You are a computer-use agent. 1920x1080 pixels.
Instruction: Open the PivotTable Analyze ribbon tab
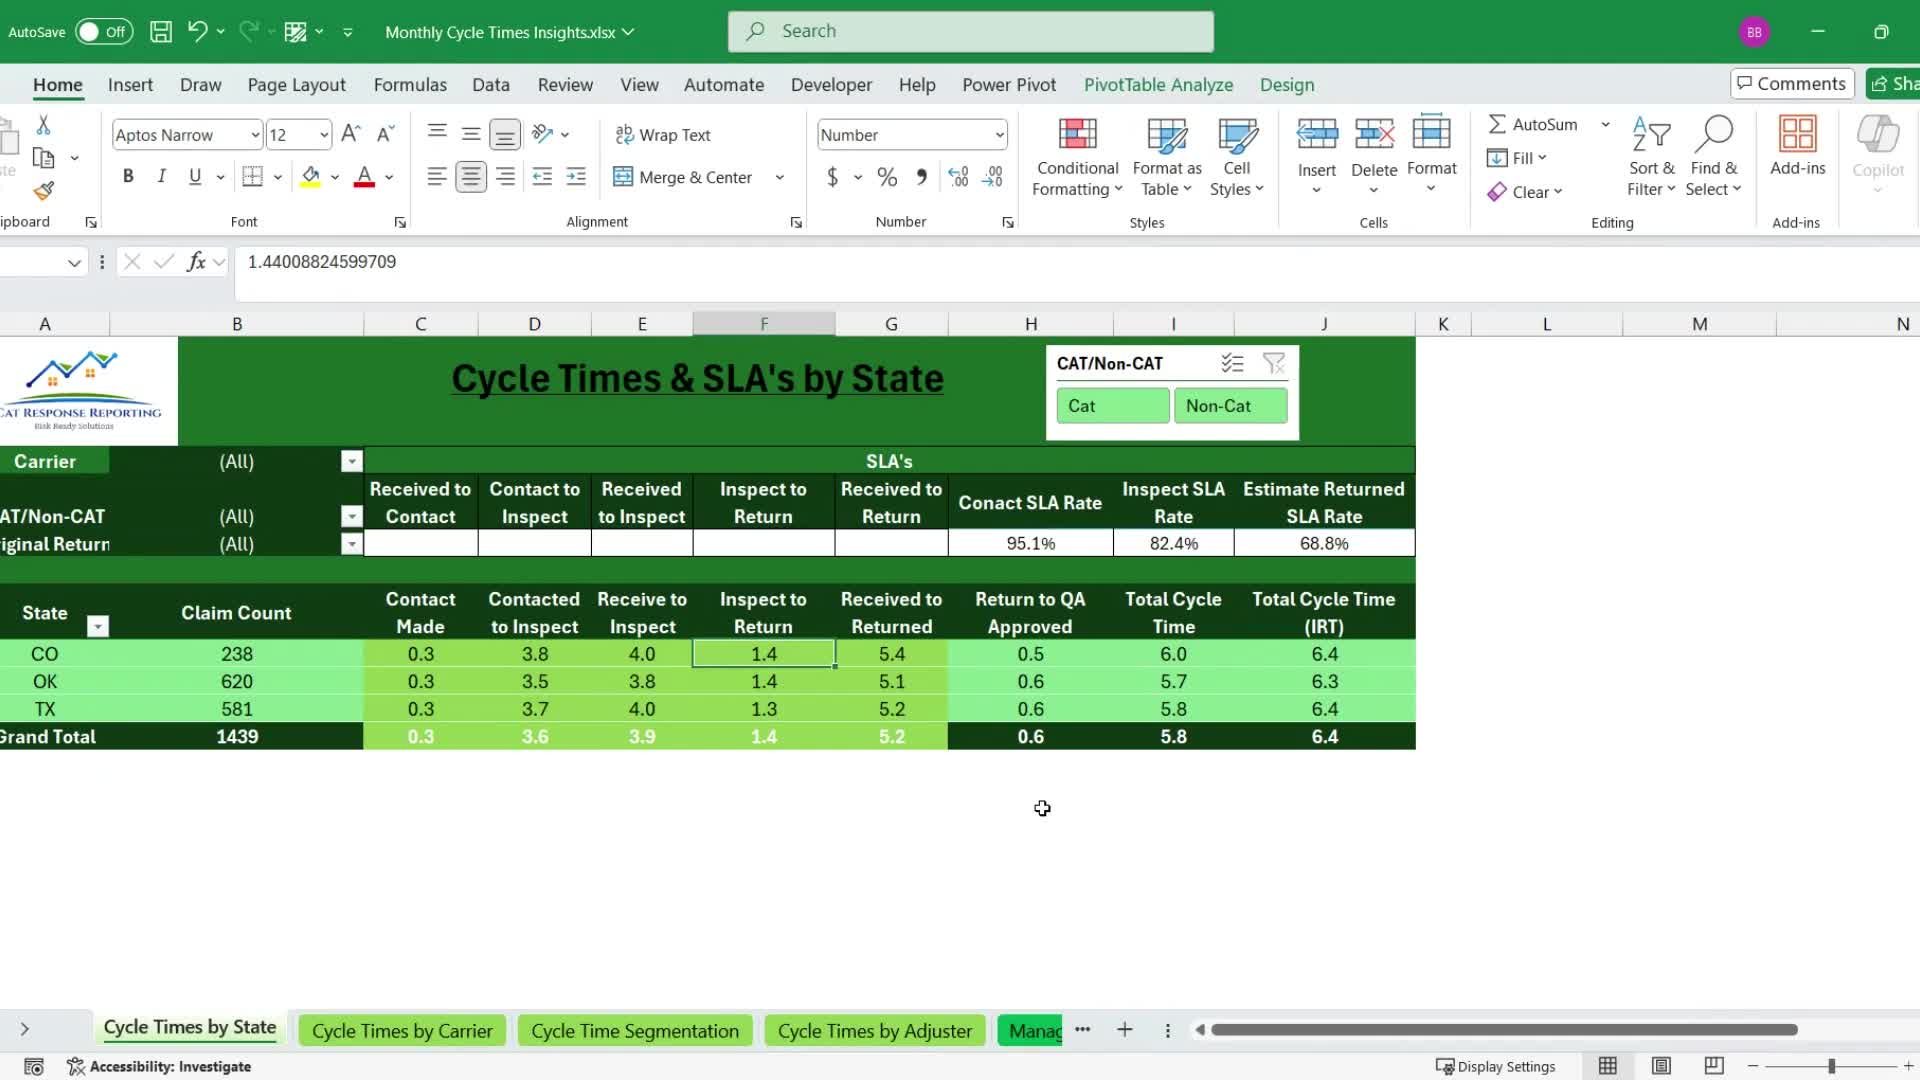[1158, 85]
